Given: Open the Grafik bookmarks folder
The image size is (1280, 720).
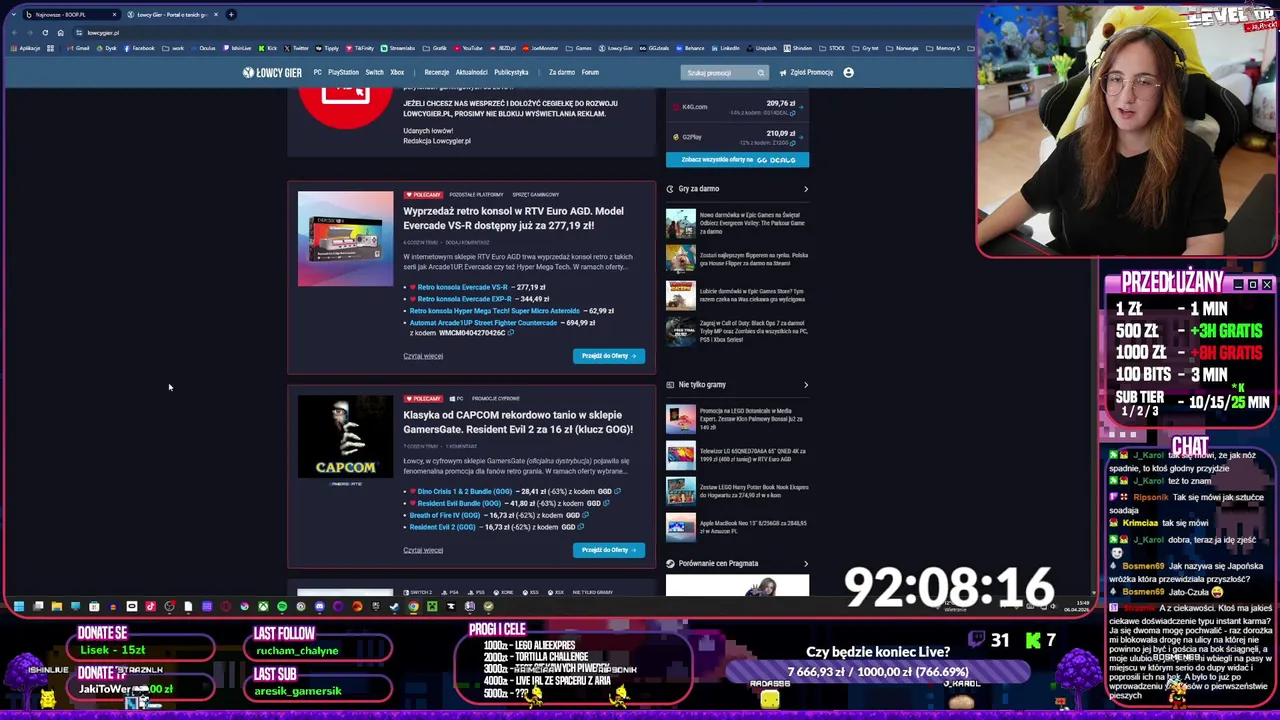Looking at the screenshot, I should (x=436, y=48).
